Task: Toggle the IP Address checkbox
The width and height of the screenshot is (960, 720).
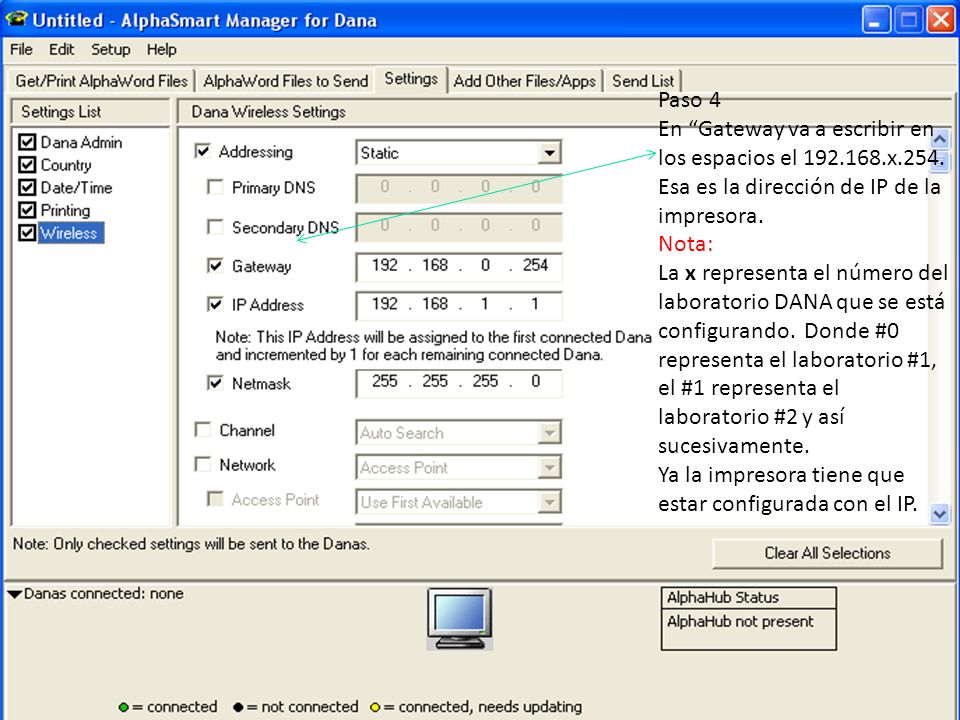Action: coord(216,304)
